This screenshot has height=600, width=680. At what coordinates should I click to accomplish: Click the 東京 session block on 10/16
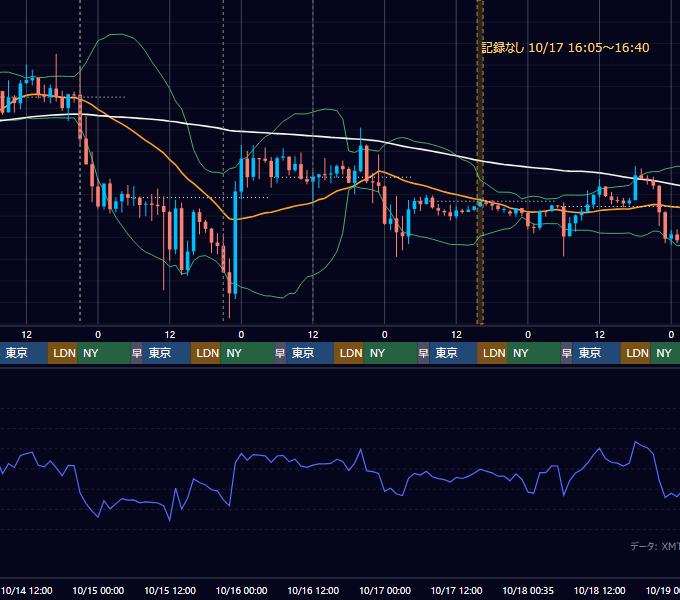310,353
